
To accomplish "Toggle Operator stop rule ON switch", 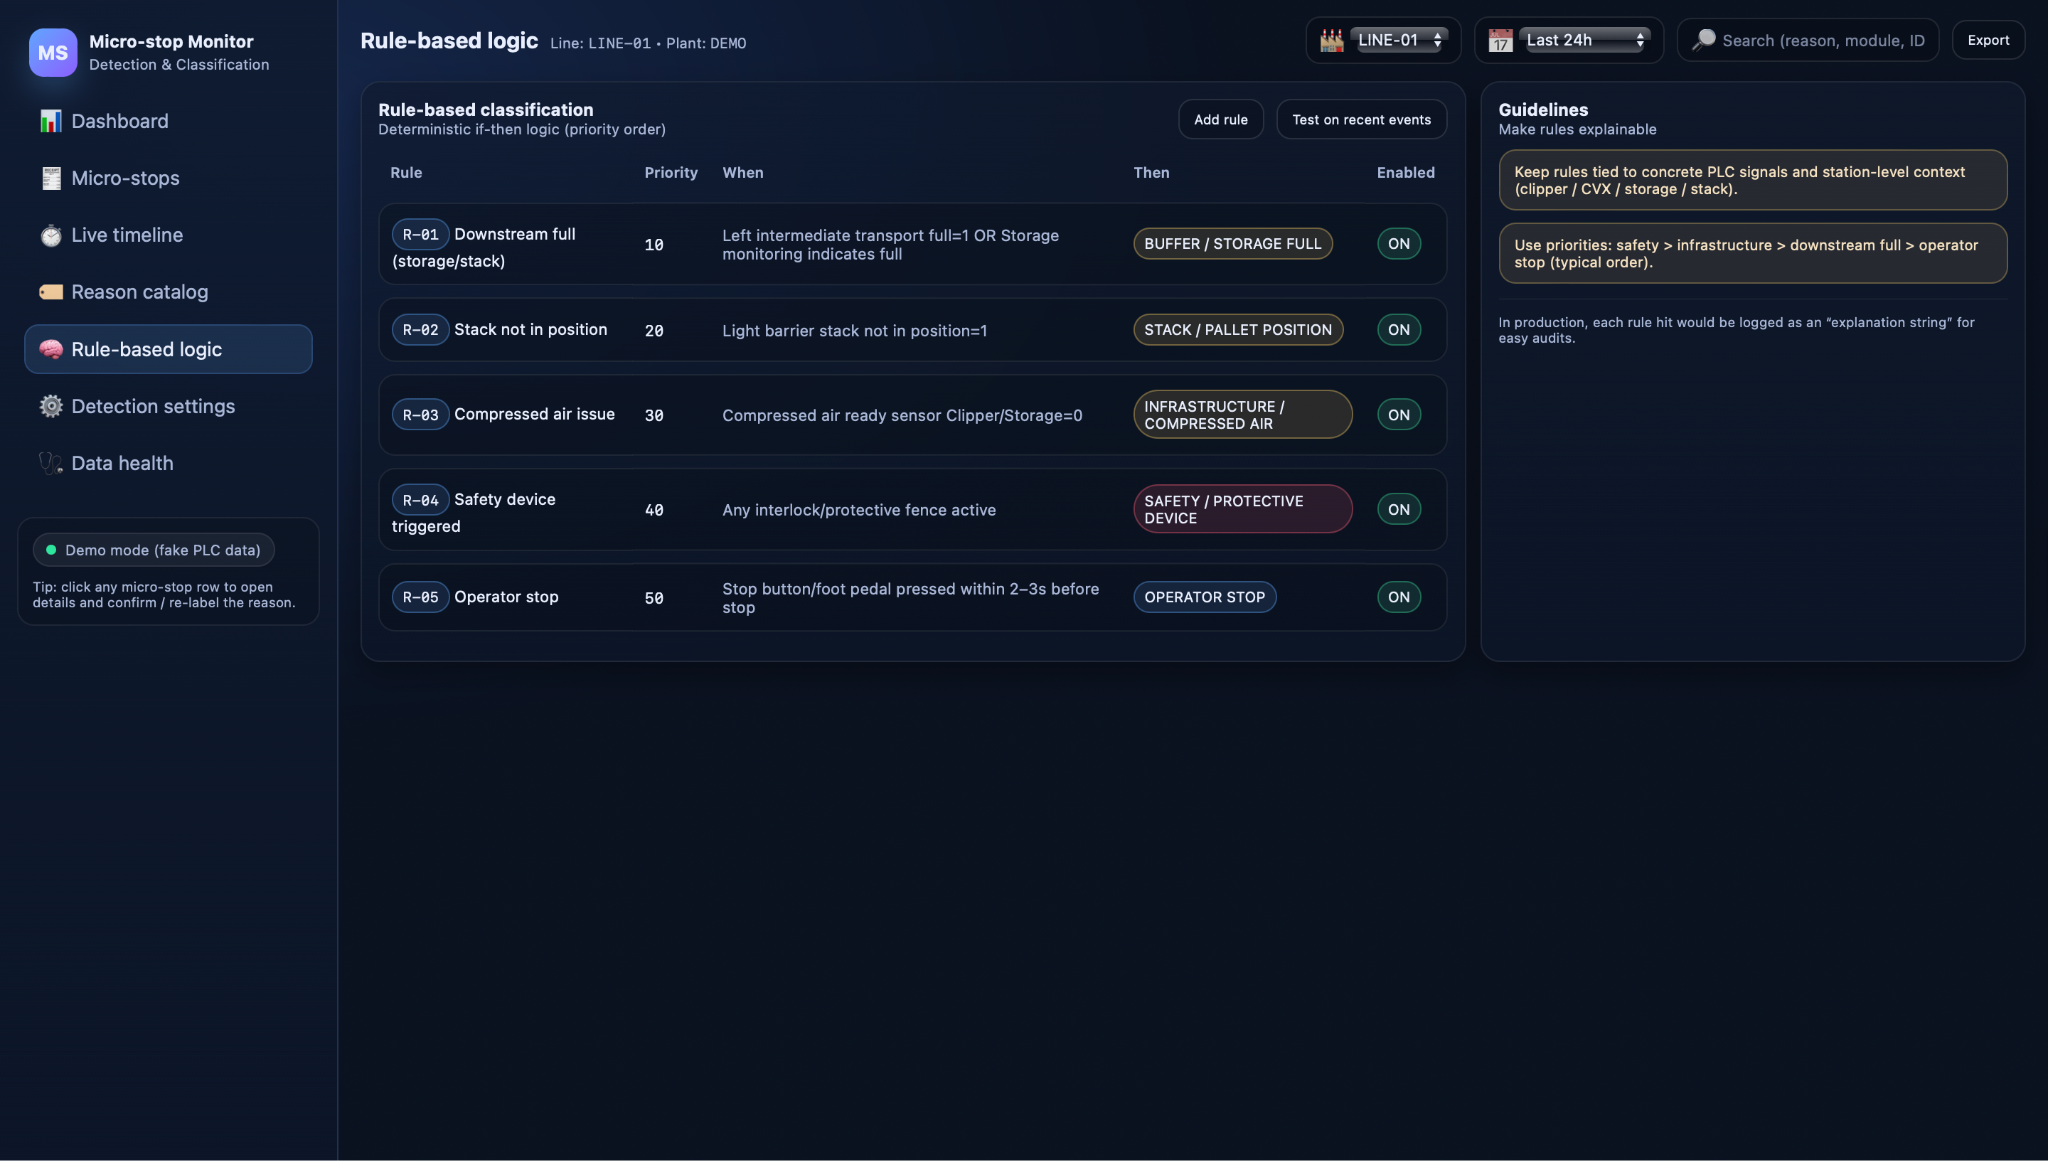I will pyautogui.click(x=1398, y=597).
